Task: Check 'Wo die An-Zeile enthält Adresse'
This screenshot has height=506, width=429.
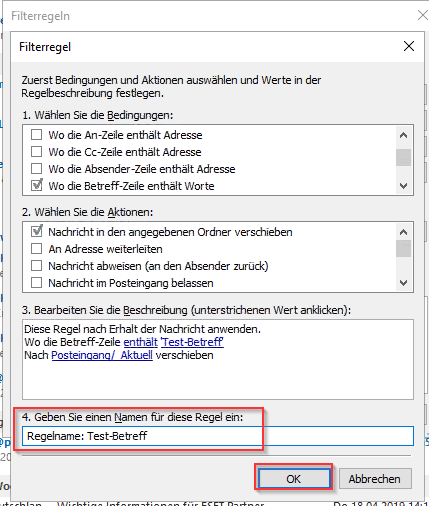Action: (36, 135)
